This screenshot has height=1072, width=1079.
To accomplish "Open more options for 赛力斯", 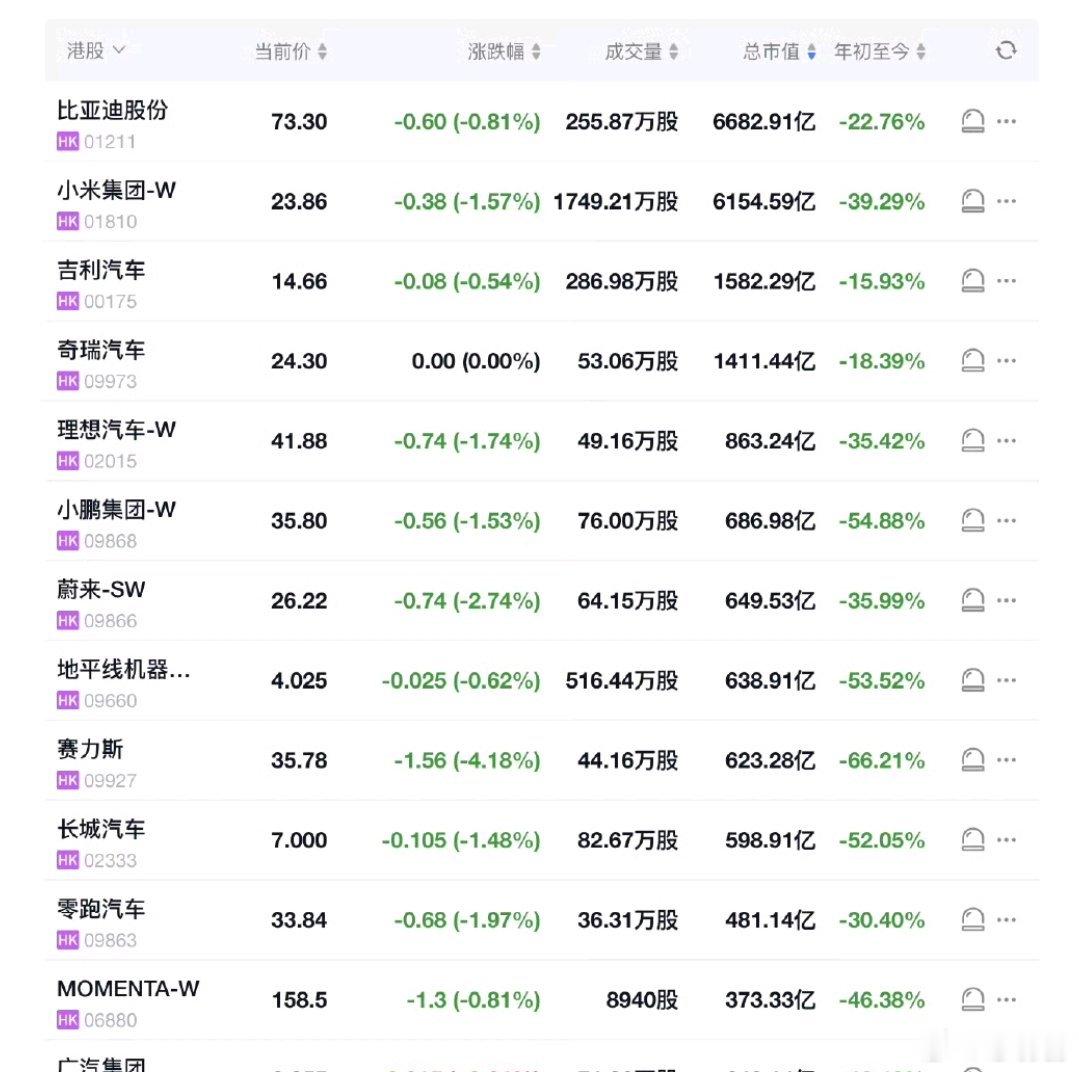I will tap(1006, 760).
